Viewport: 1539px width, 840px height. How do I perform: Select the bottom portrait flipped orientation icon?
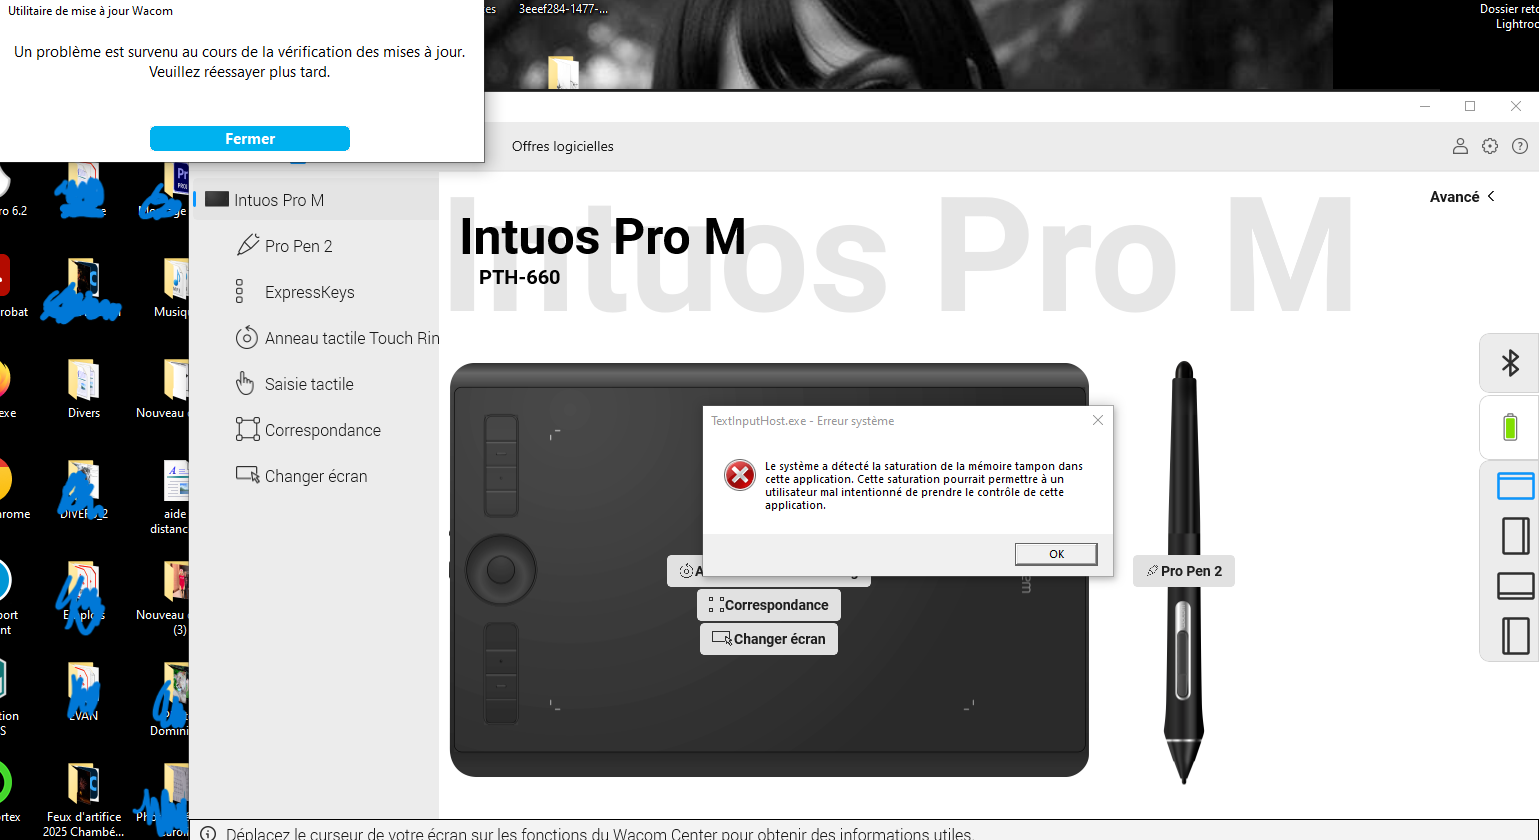[1516, 636]
